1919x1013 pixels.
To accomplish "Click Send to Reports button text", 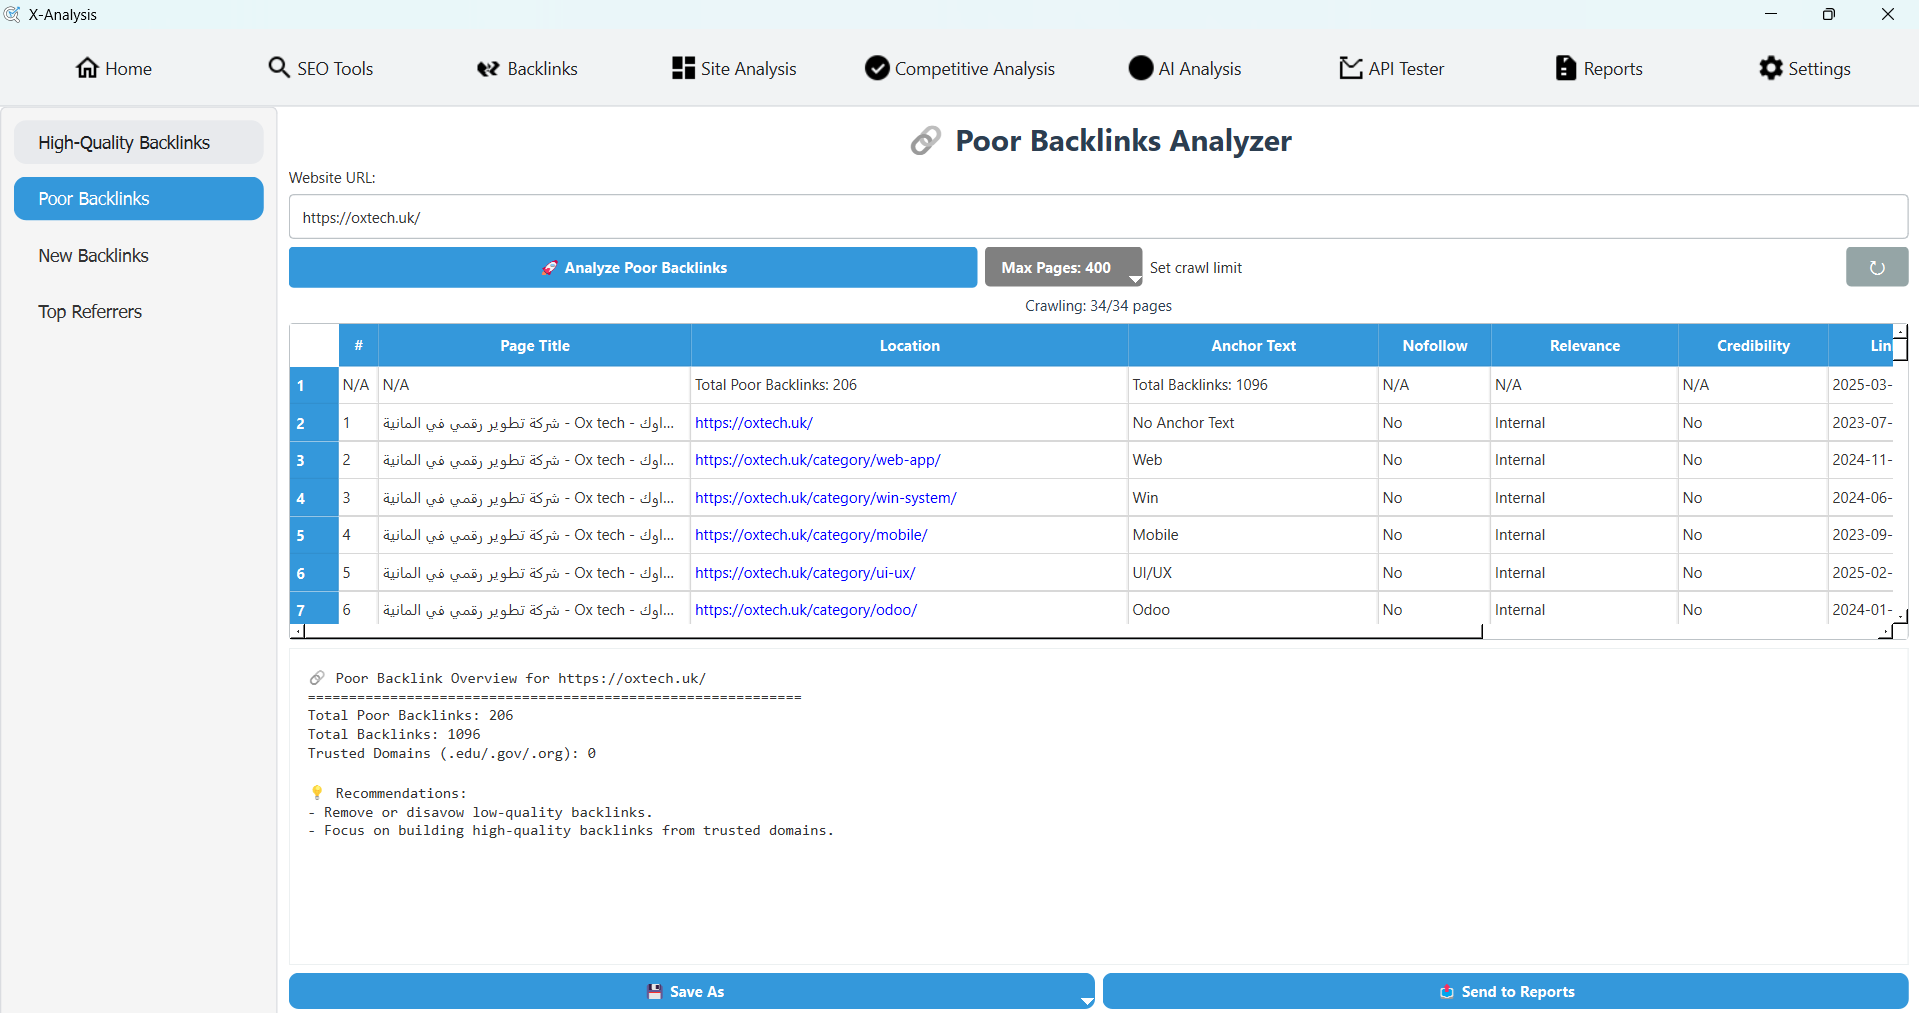I will pos(1518,992).
